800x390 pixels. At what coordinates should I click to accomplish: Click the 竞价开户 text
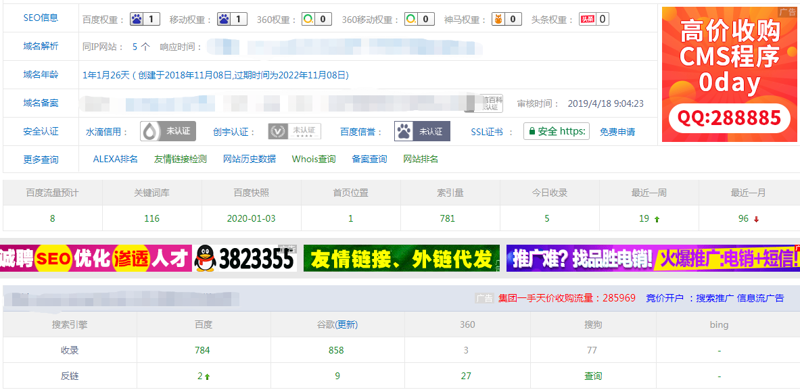pyautogui.click(x=664, y=298)
